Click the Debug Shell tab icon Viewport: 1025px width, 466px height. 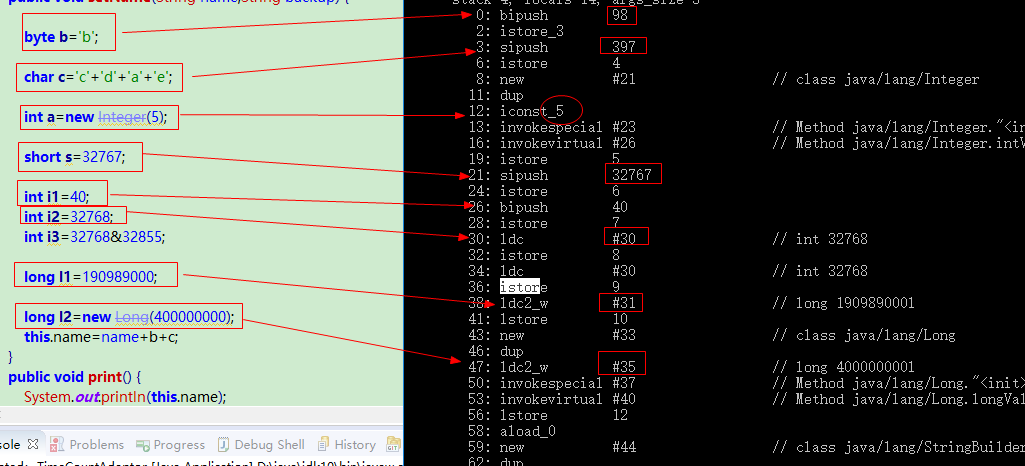pyautogui.click(x=224, y=445)
